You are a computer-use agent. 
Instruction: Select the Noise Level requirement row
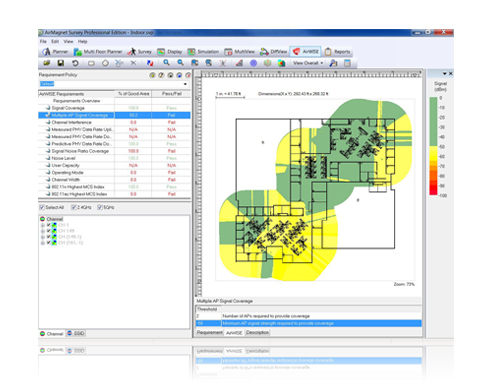coord(114,158)
